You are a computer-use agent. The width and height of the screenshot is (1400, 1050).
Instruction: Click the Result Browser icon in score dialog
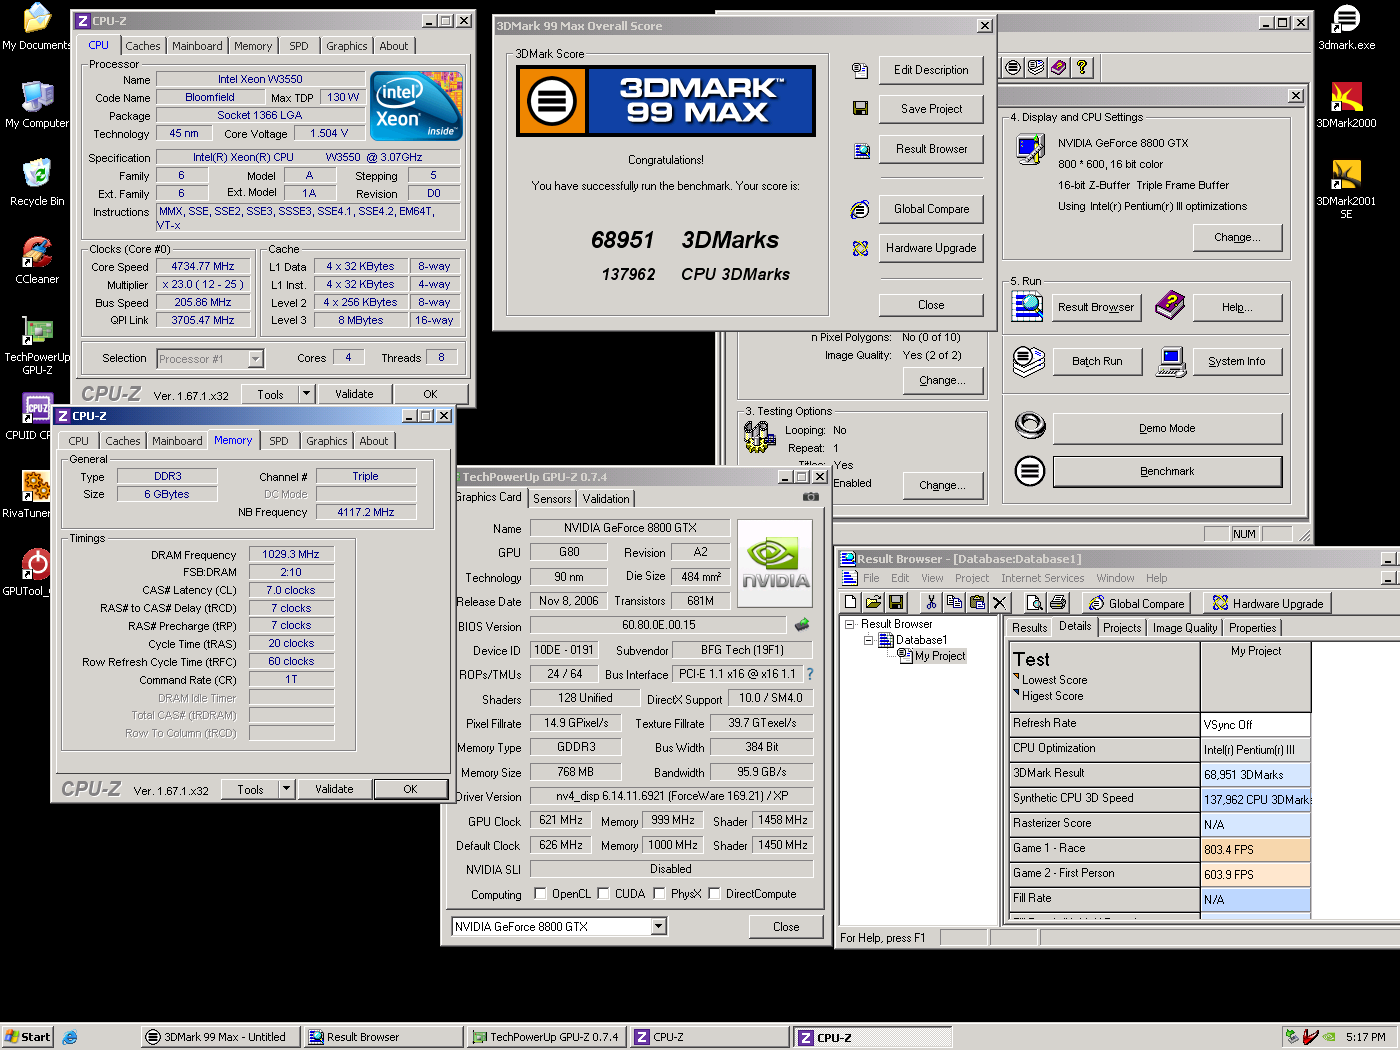(861, 151)
